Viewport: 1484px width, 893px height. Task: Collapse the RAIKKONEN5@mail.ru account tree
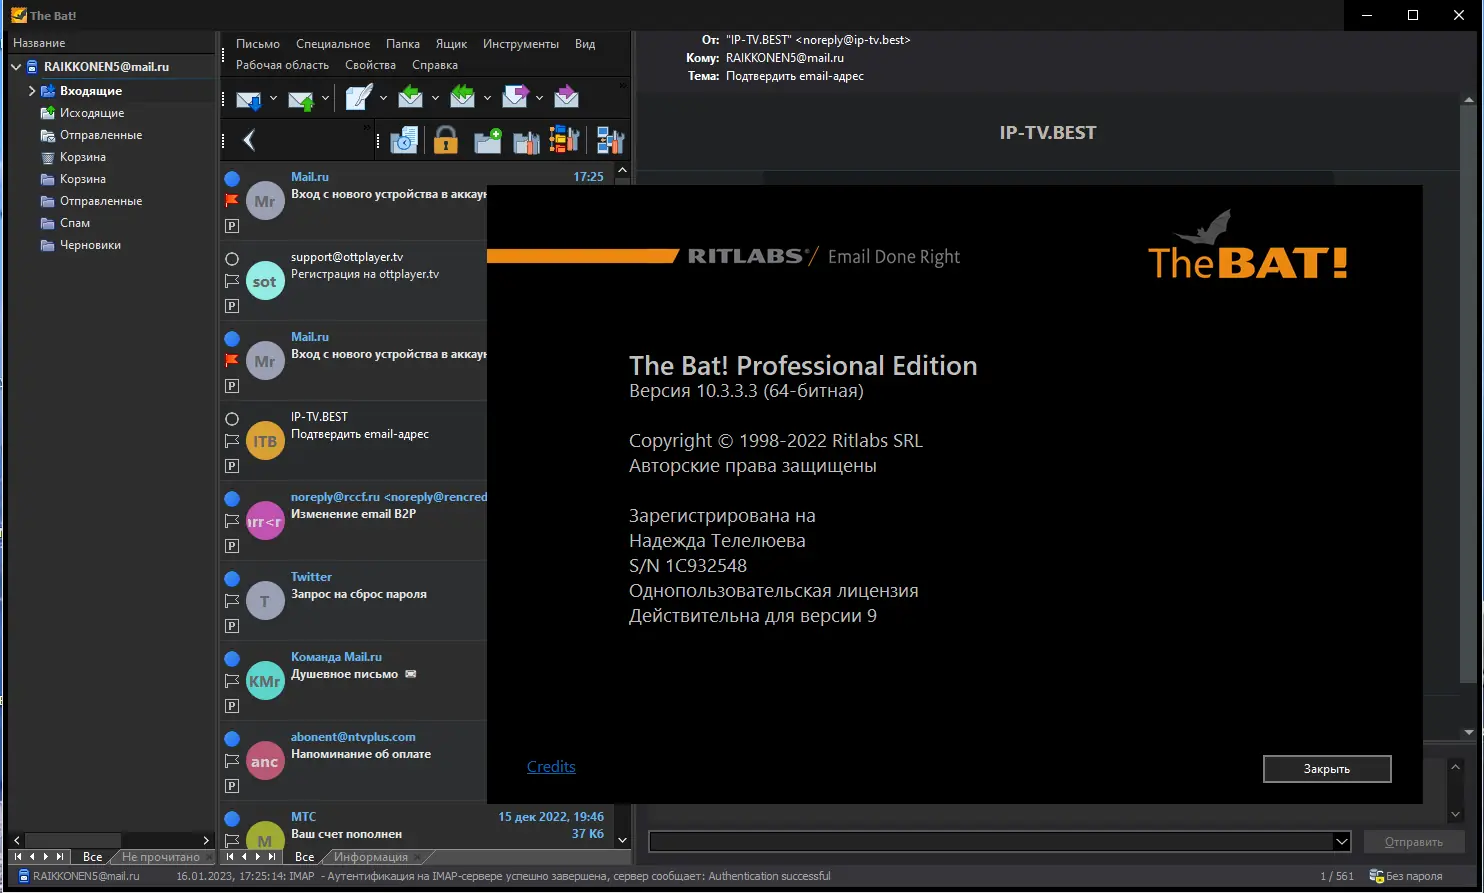(16, 66)
